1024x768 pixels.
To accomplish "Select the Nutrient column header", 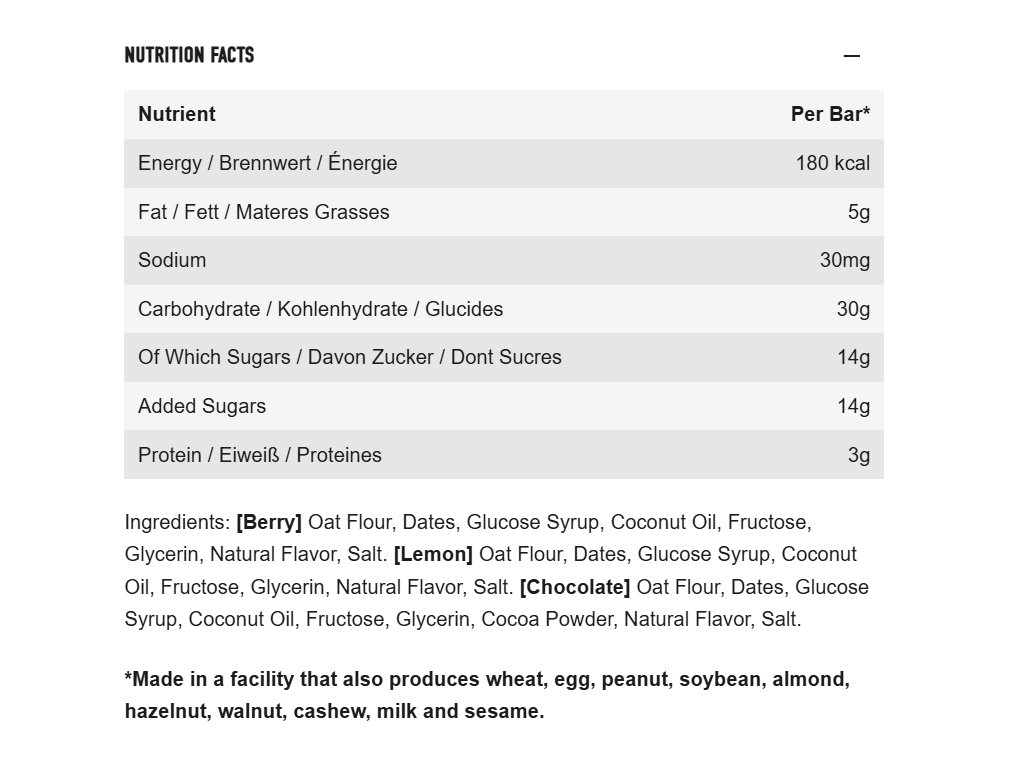I will click(177, 114).
